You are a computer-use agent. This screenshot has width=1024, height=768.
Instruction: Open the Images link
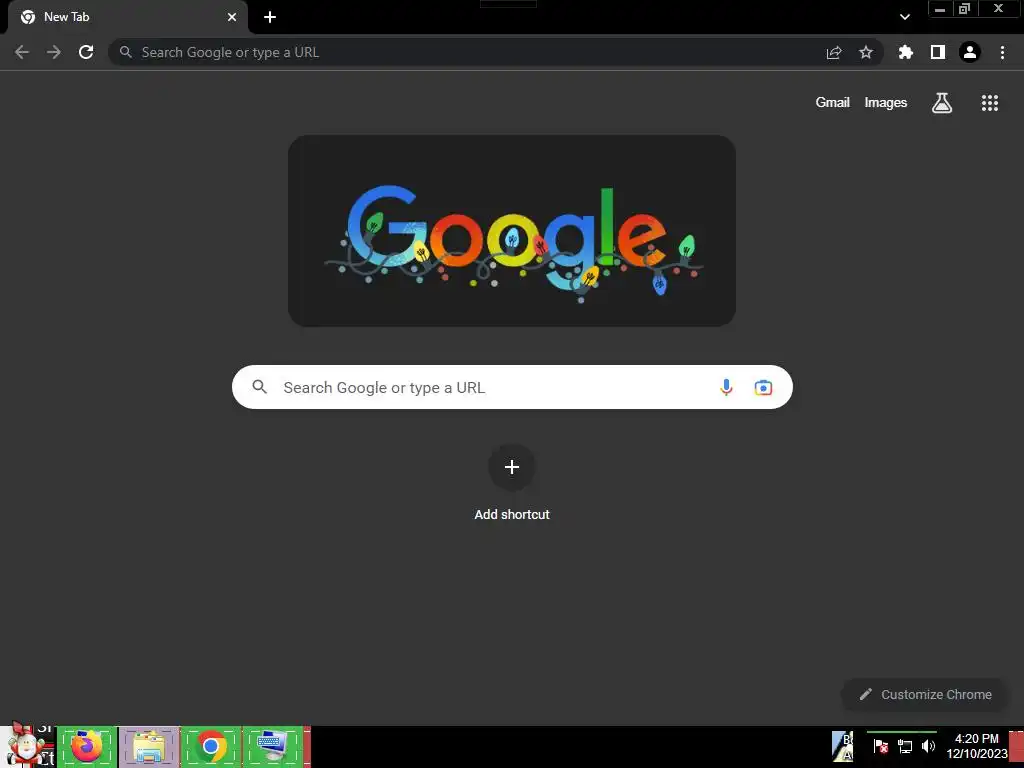pos(886,103)
